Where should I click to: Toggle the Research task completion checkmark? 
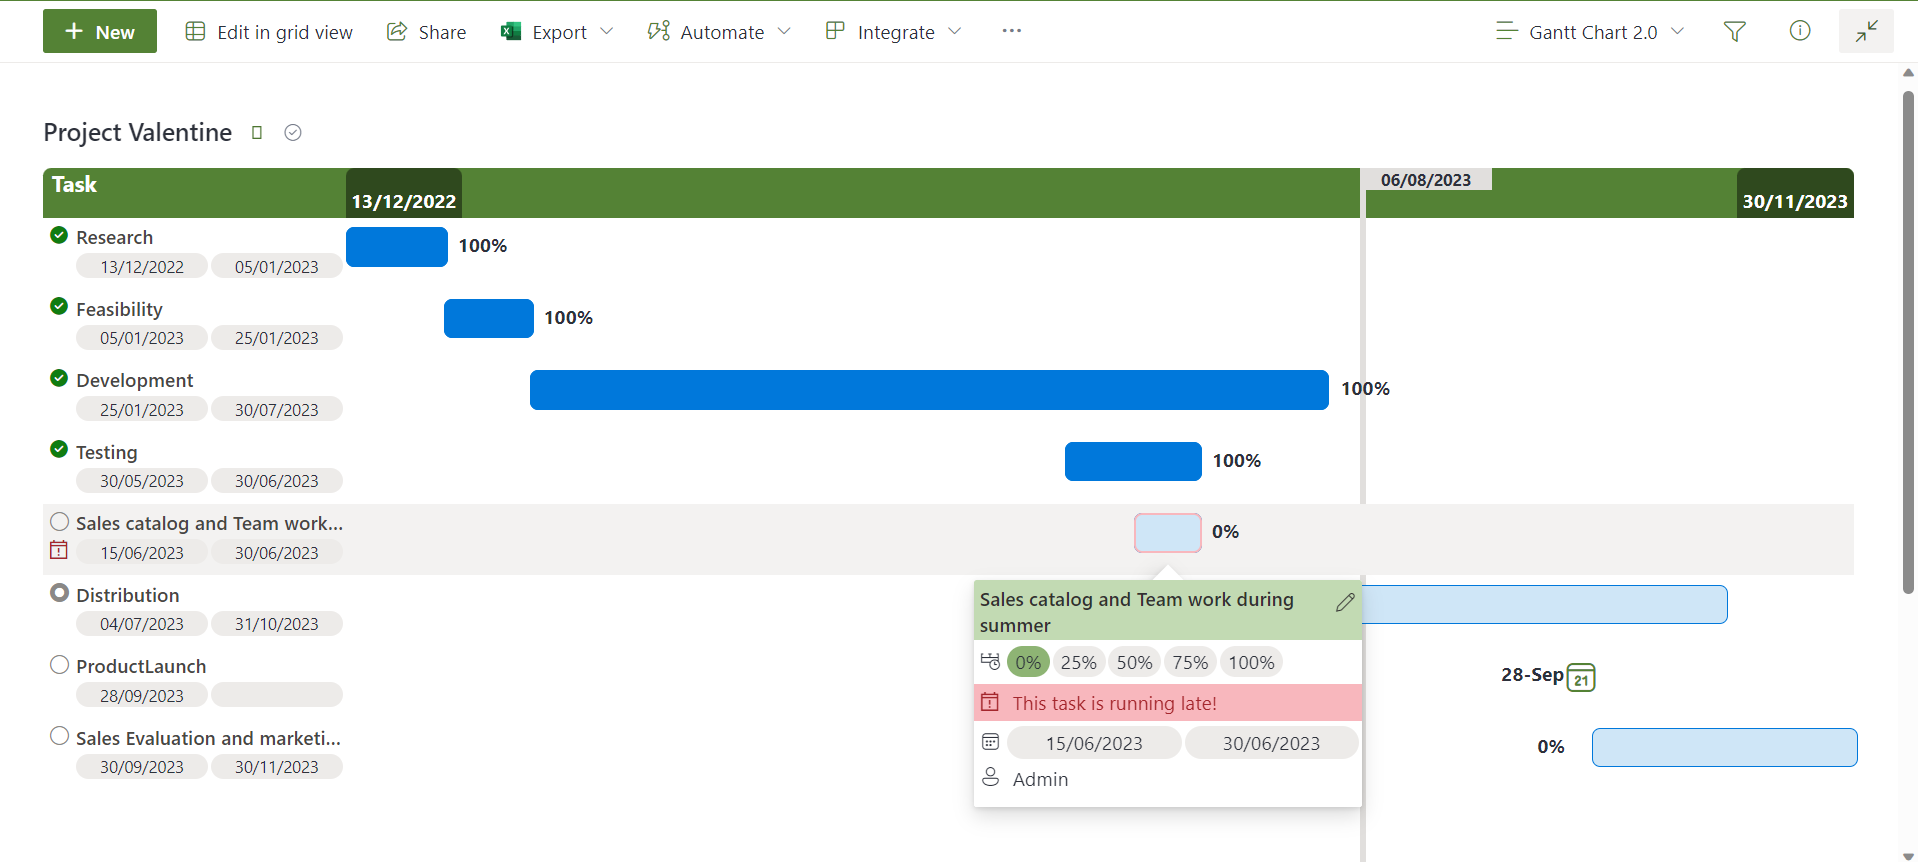coord(59,235)
